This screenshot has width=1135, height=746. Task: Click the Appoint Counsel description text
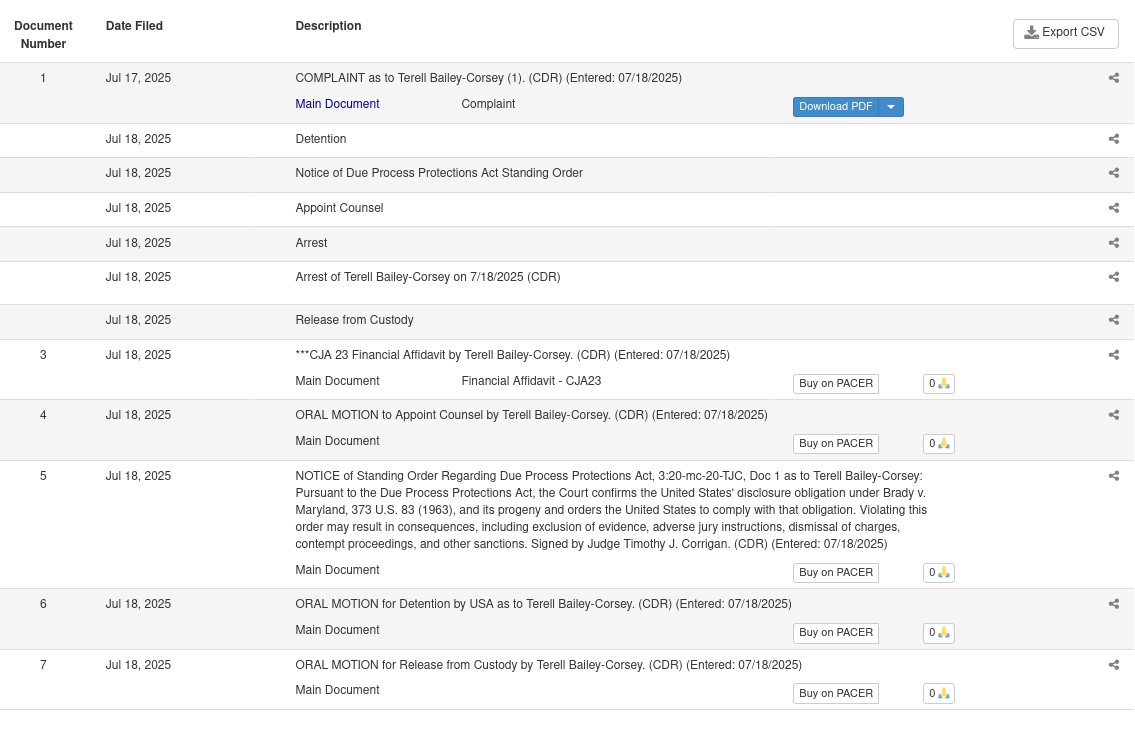(339, 208)
